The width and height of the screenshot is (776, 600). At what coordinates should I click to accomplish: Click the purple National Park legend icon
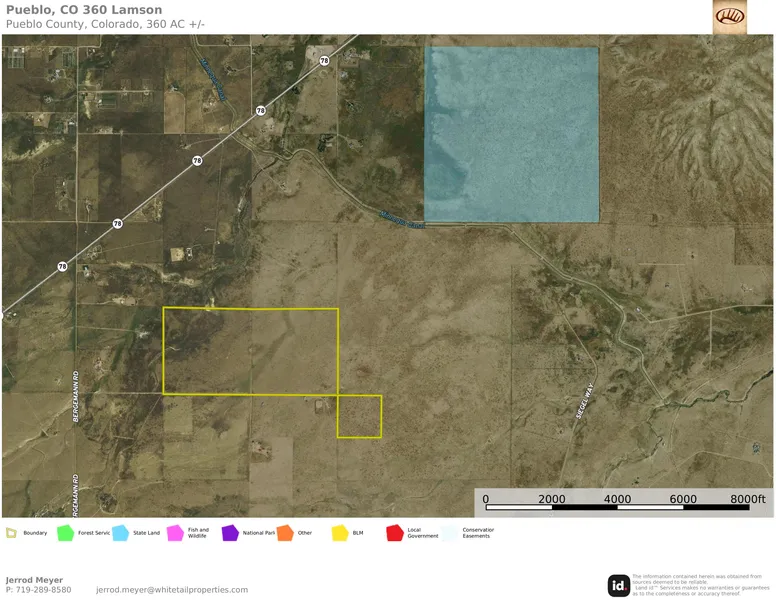coord(230,533)
